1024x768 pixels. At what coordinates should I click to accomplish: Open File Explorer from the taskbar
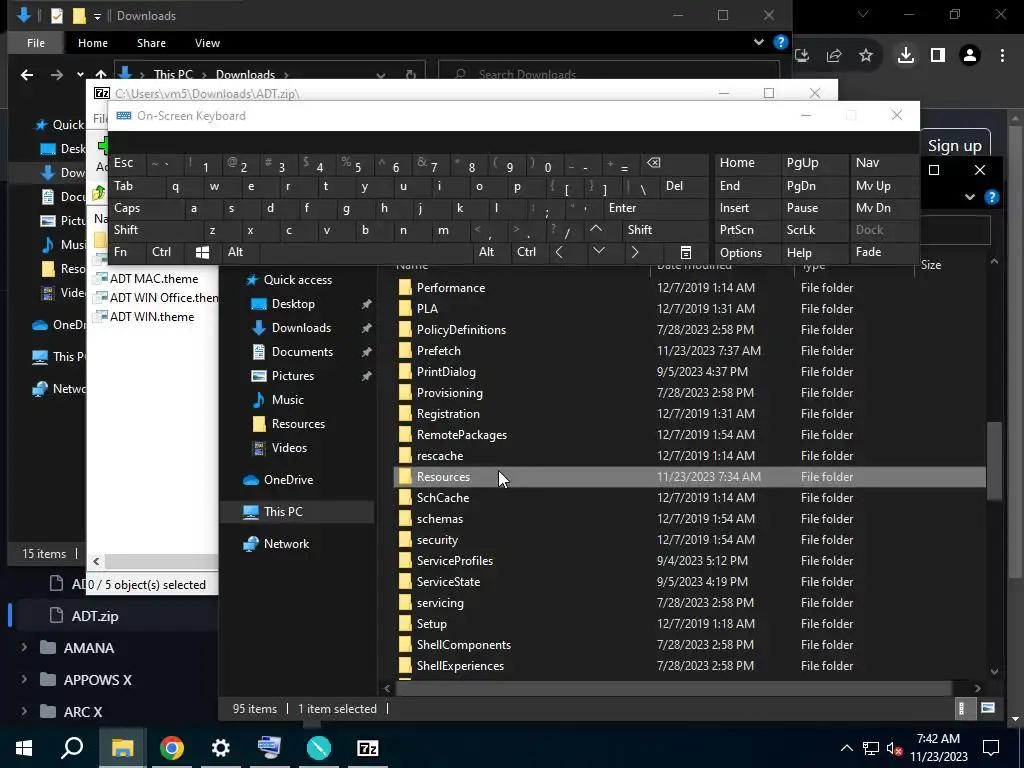[122, 748]
